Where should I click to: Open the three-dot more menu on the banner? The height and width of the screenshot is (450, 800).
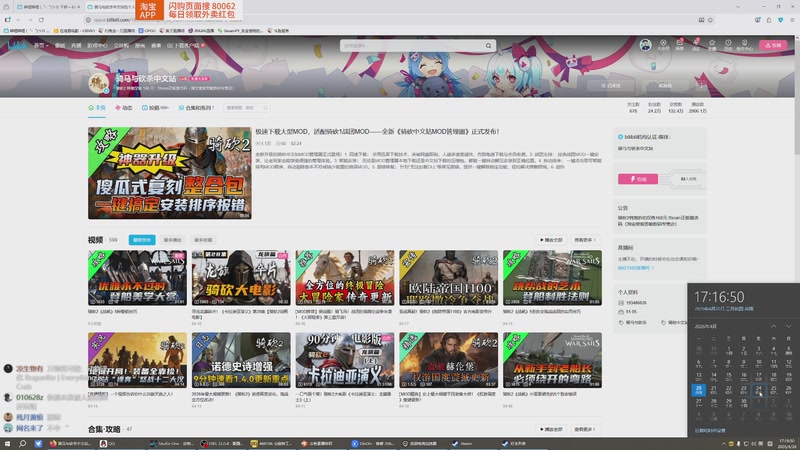(701, 86)
